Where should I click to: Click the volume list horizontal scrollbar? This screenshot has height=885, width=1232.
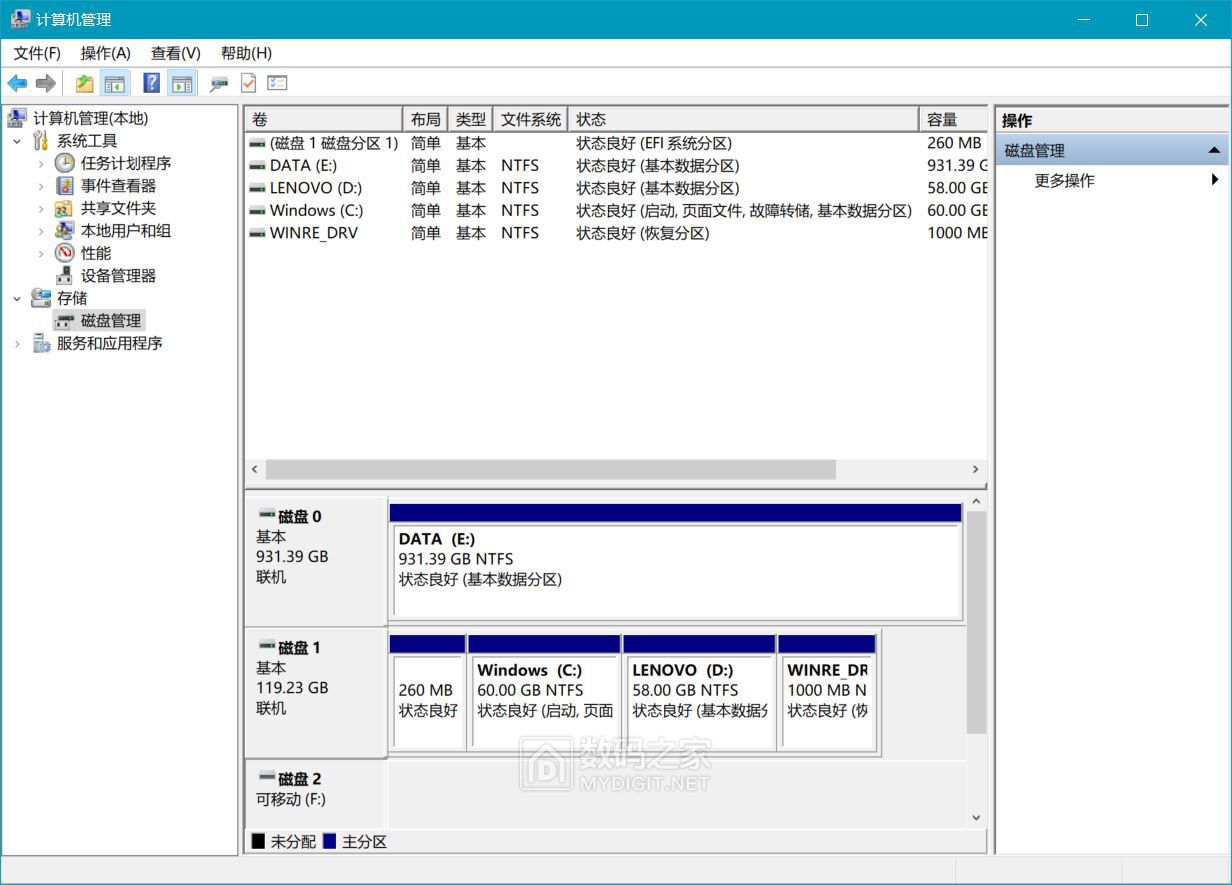click(x=550, y=470)
